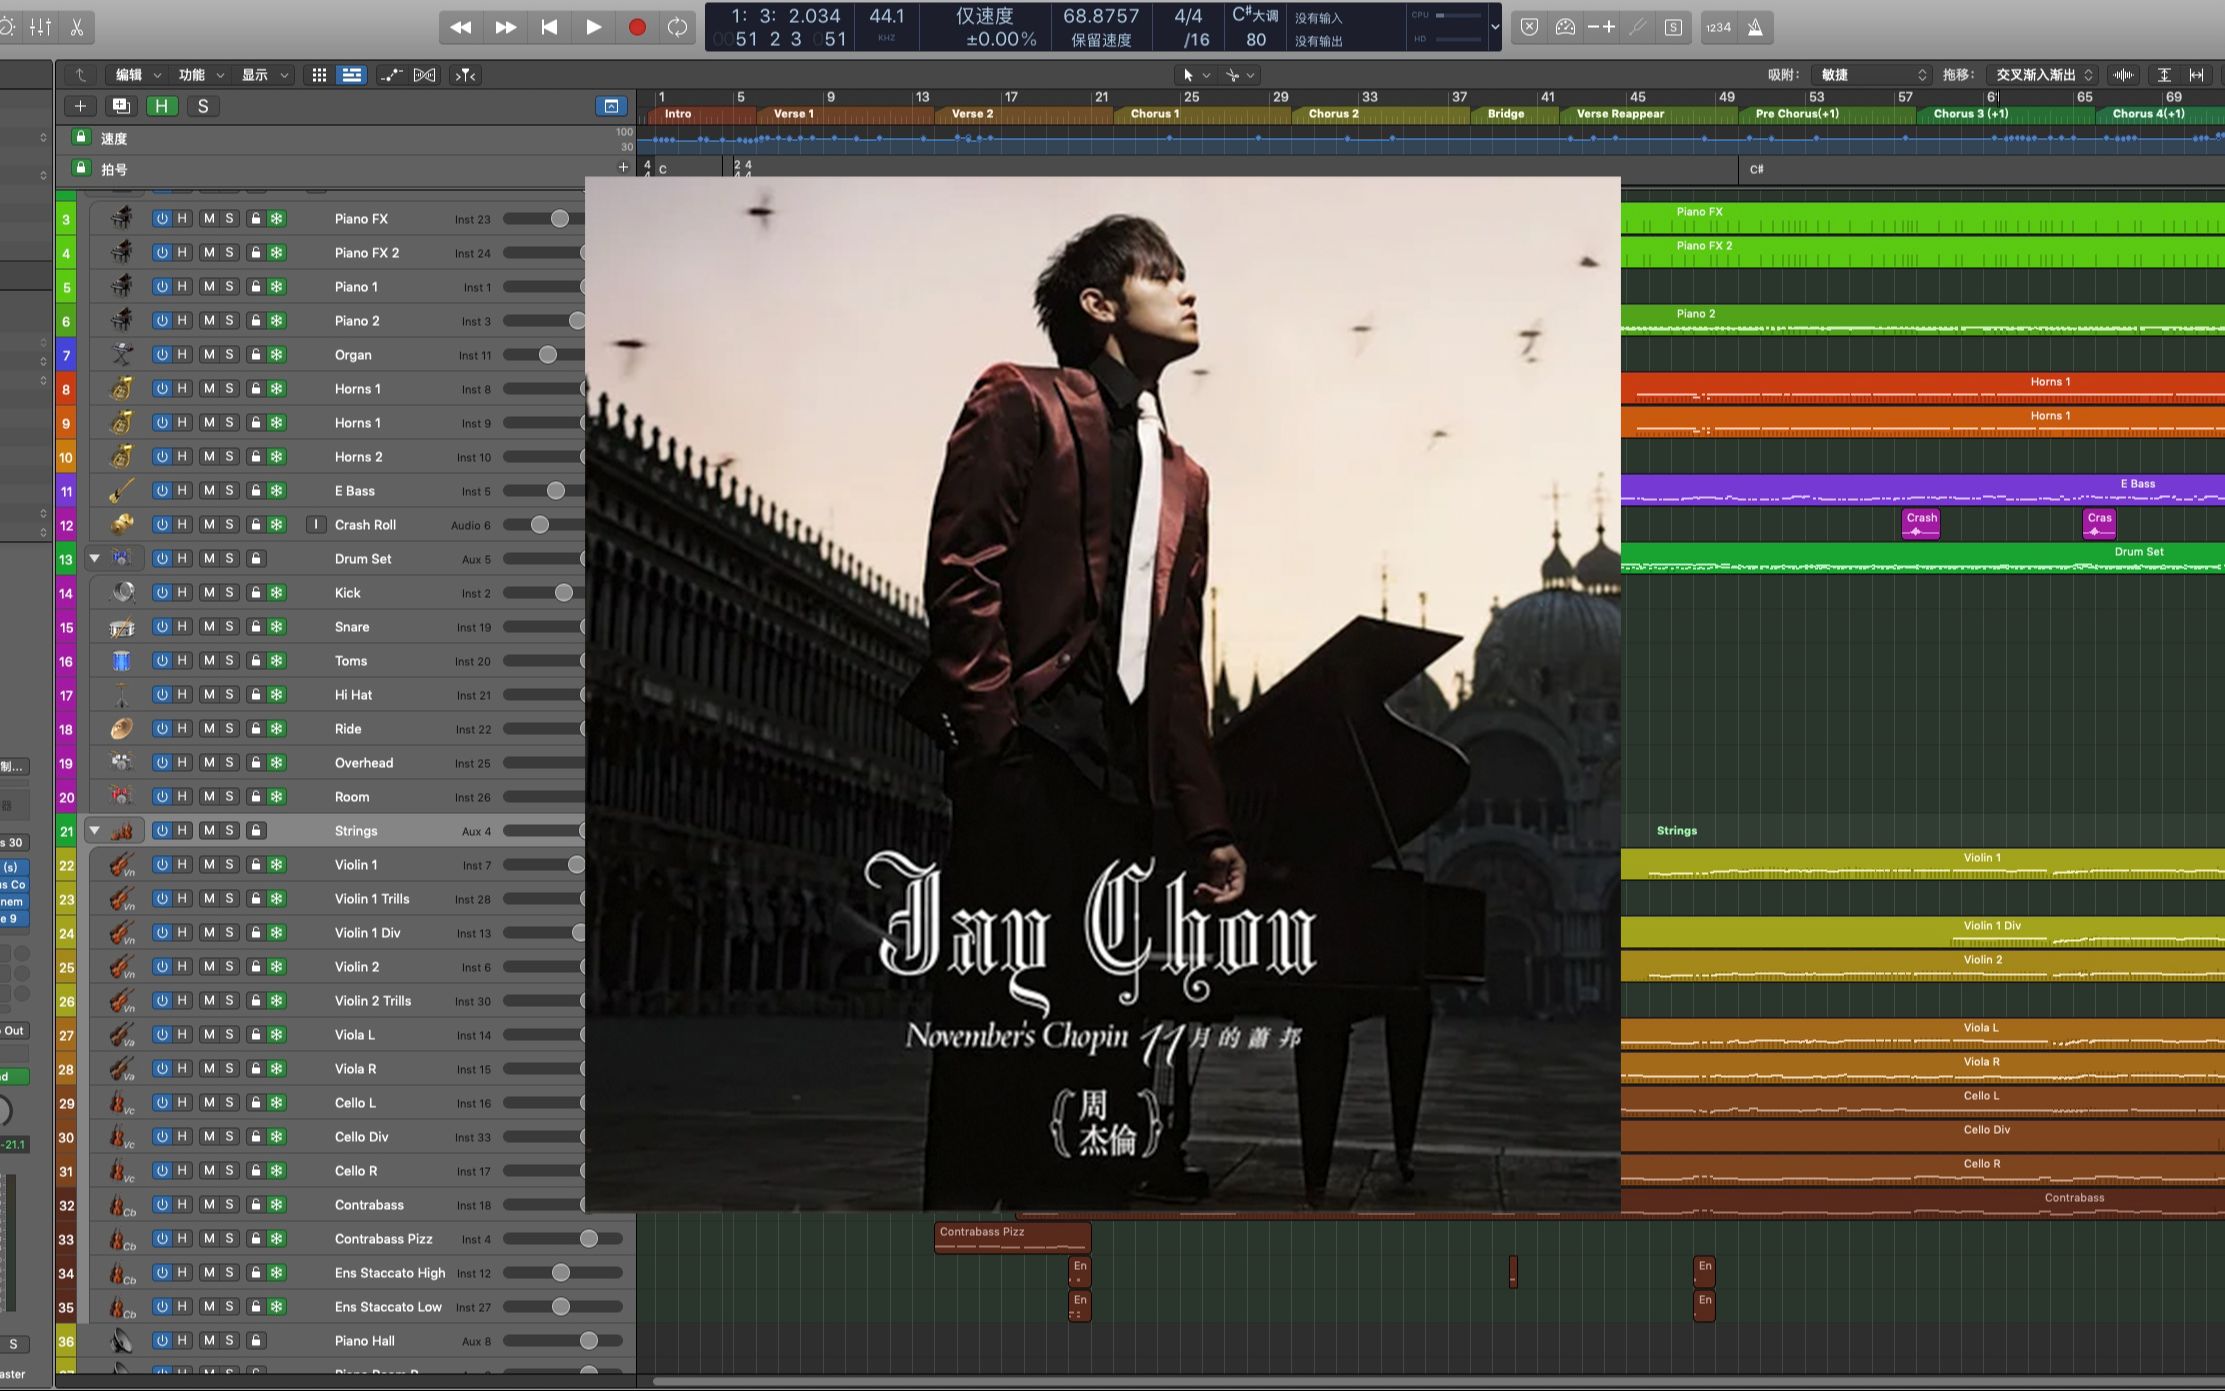This screenshot has height=1391, width=2225.
Task: Start playback with the Play button
Action: pos(593,27)
